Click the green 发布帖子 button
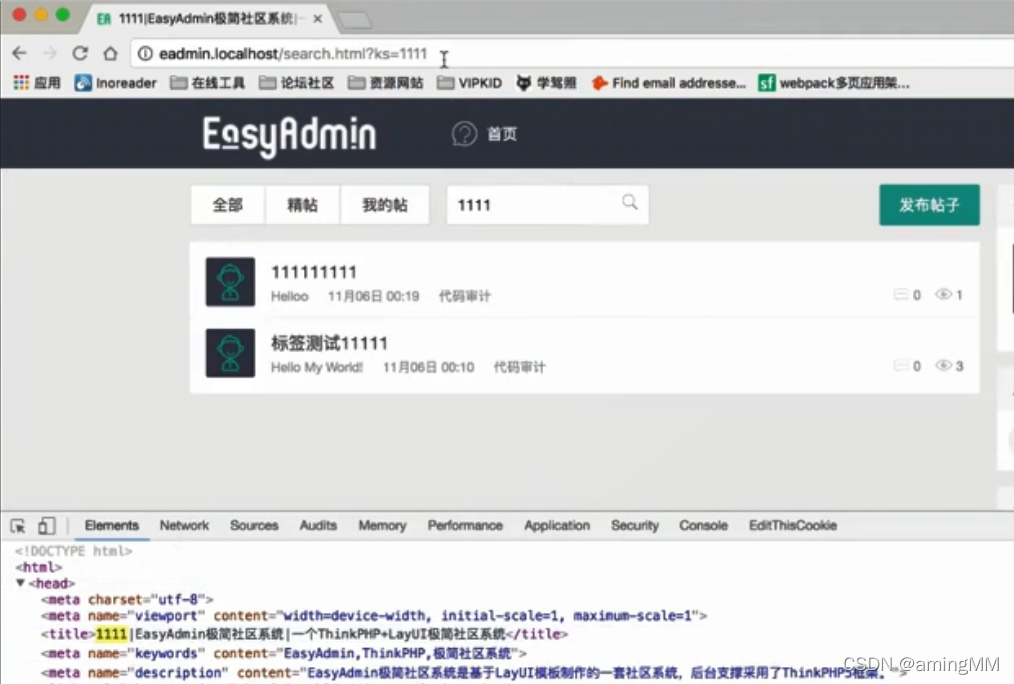This screenshot has width=1014, height=684. pyautogui.click(x=929, y=204)
